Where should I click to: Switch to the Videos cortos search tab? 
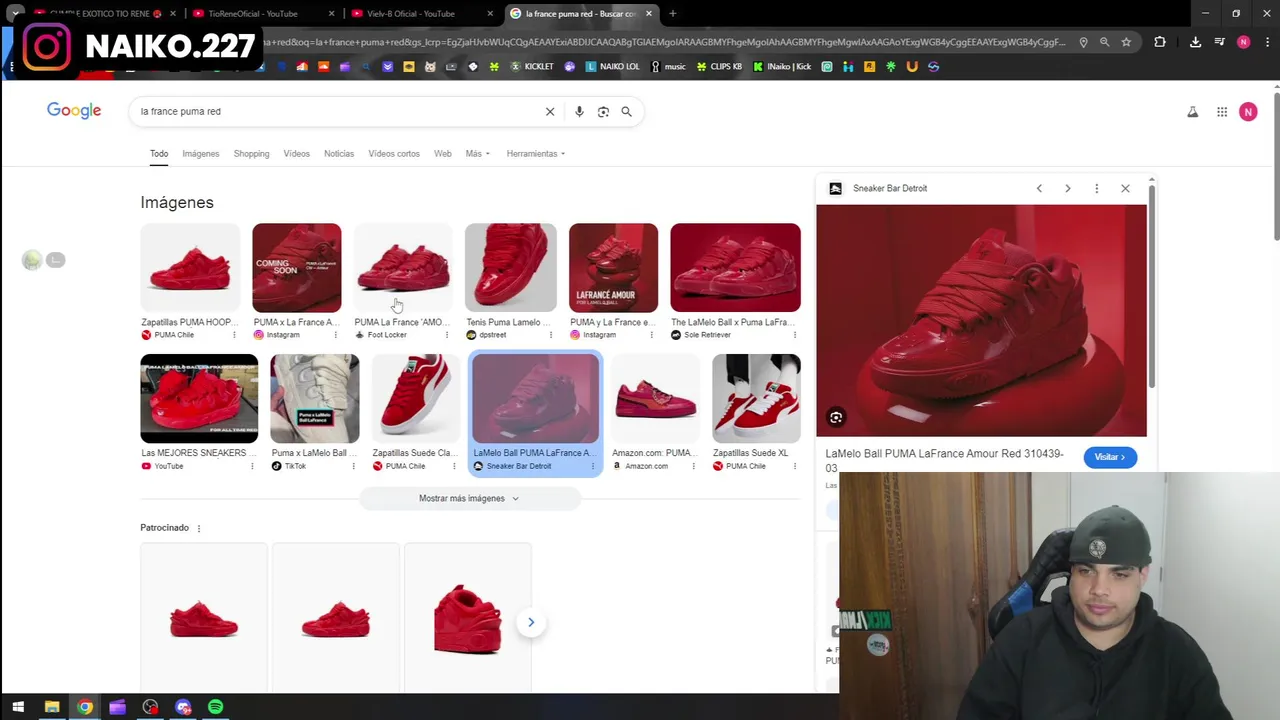pos(394,153)
